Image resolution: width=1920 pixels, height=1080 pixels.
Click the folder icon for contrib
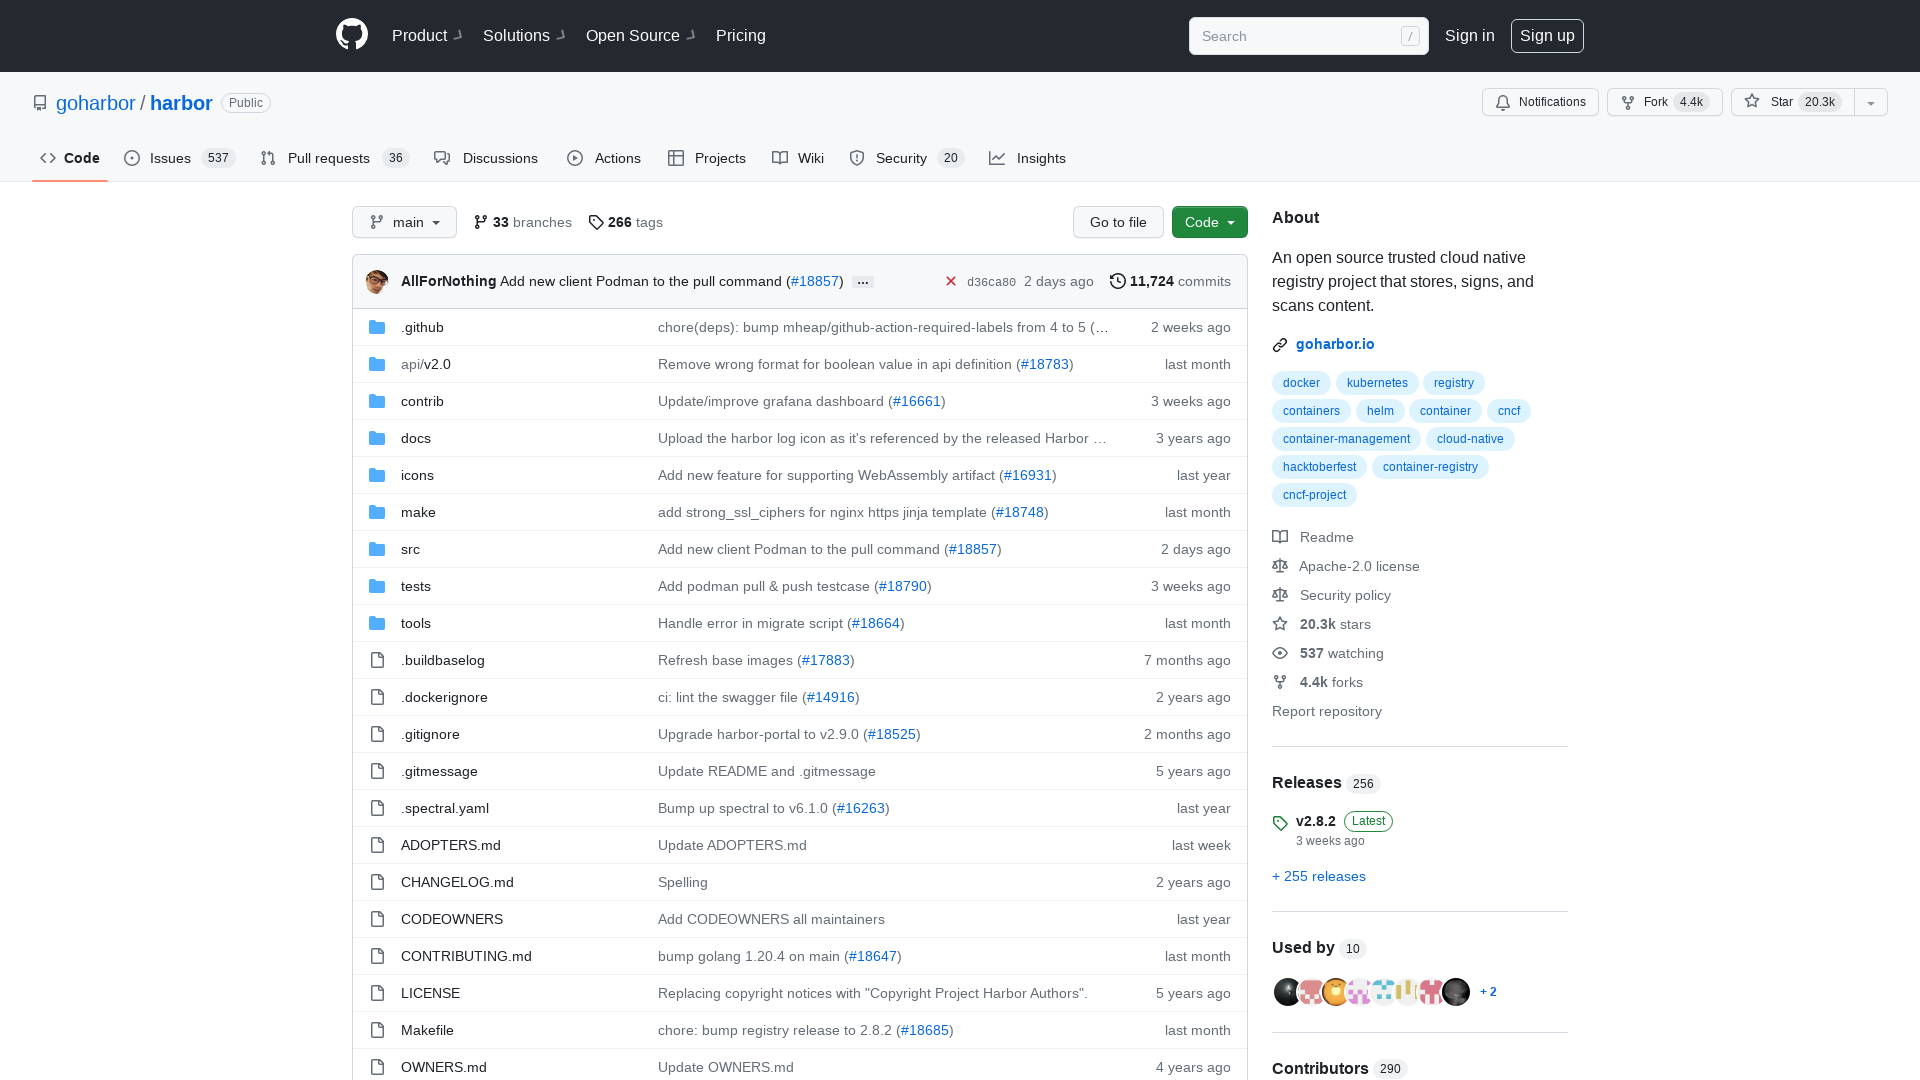377,401
